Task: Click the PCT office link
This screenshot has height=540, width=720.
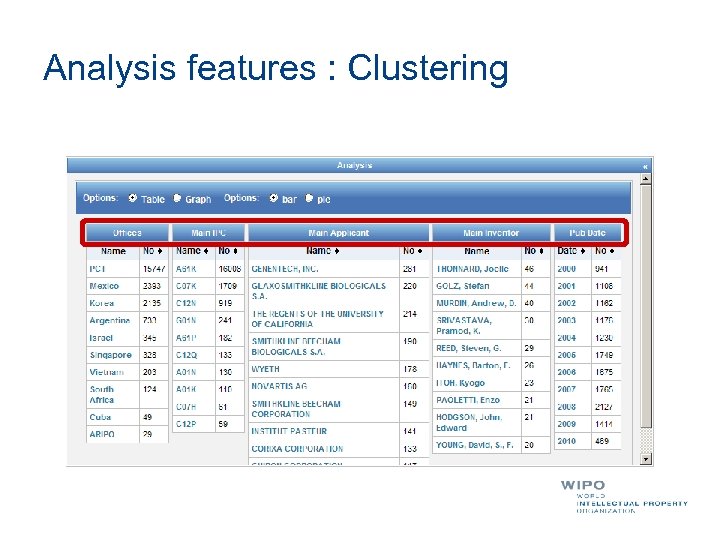Action: coord(97,269)
